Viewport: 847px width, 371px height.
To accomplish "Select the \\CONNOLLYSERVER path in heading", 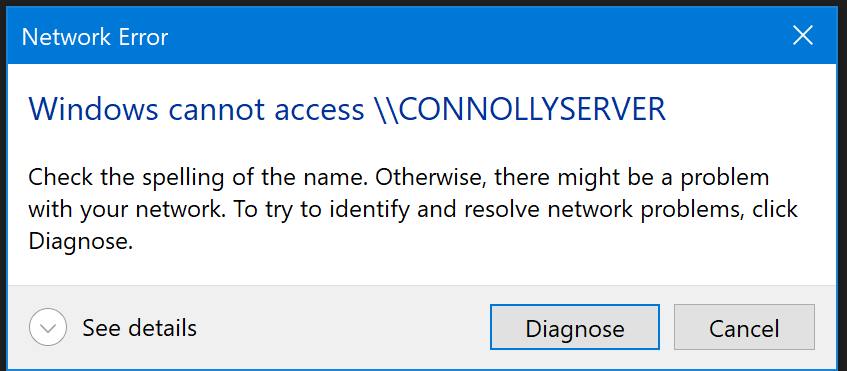I will tap(520, 109).
